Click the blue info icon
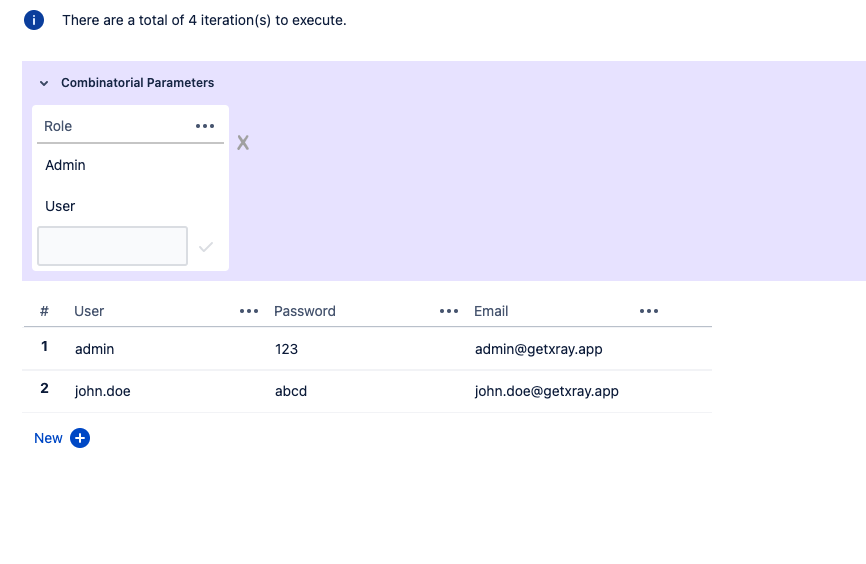Viewport: 866px width, 564px height. point(34,20)
